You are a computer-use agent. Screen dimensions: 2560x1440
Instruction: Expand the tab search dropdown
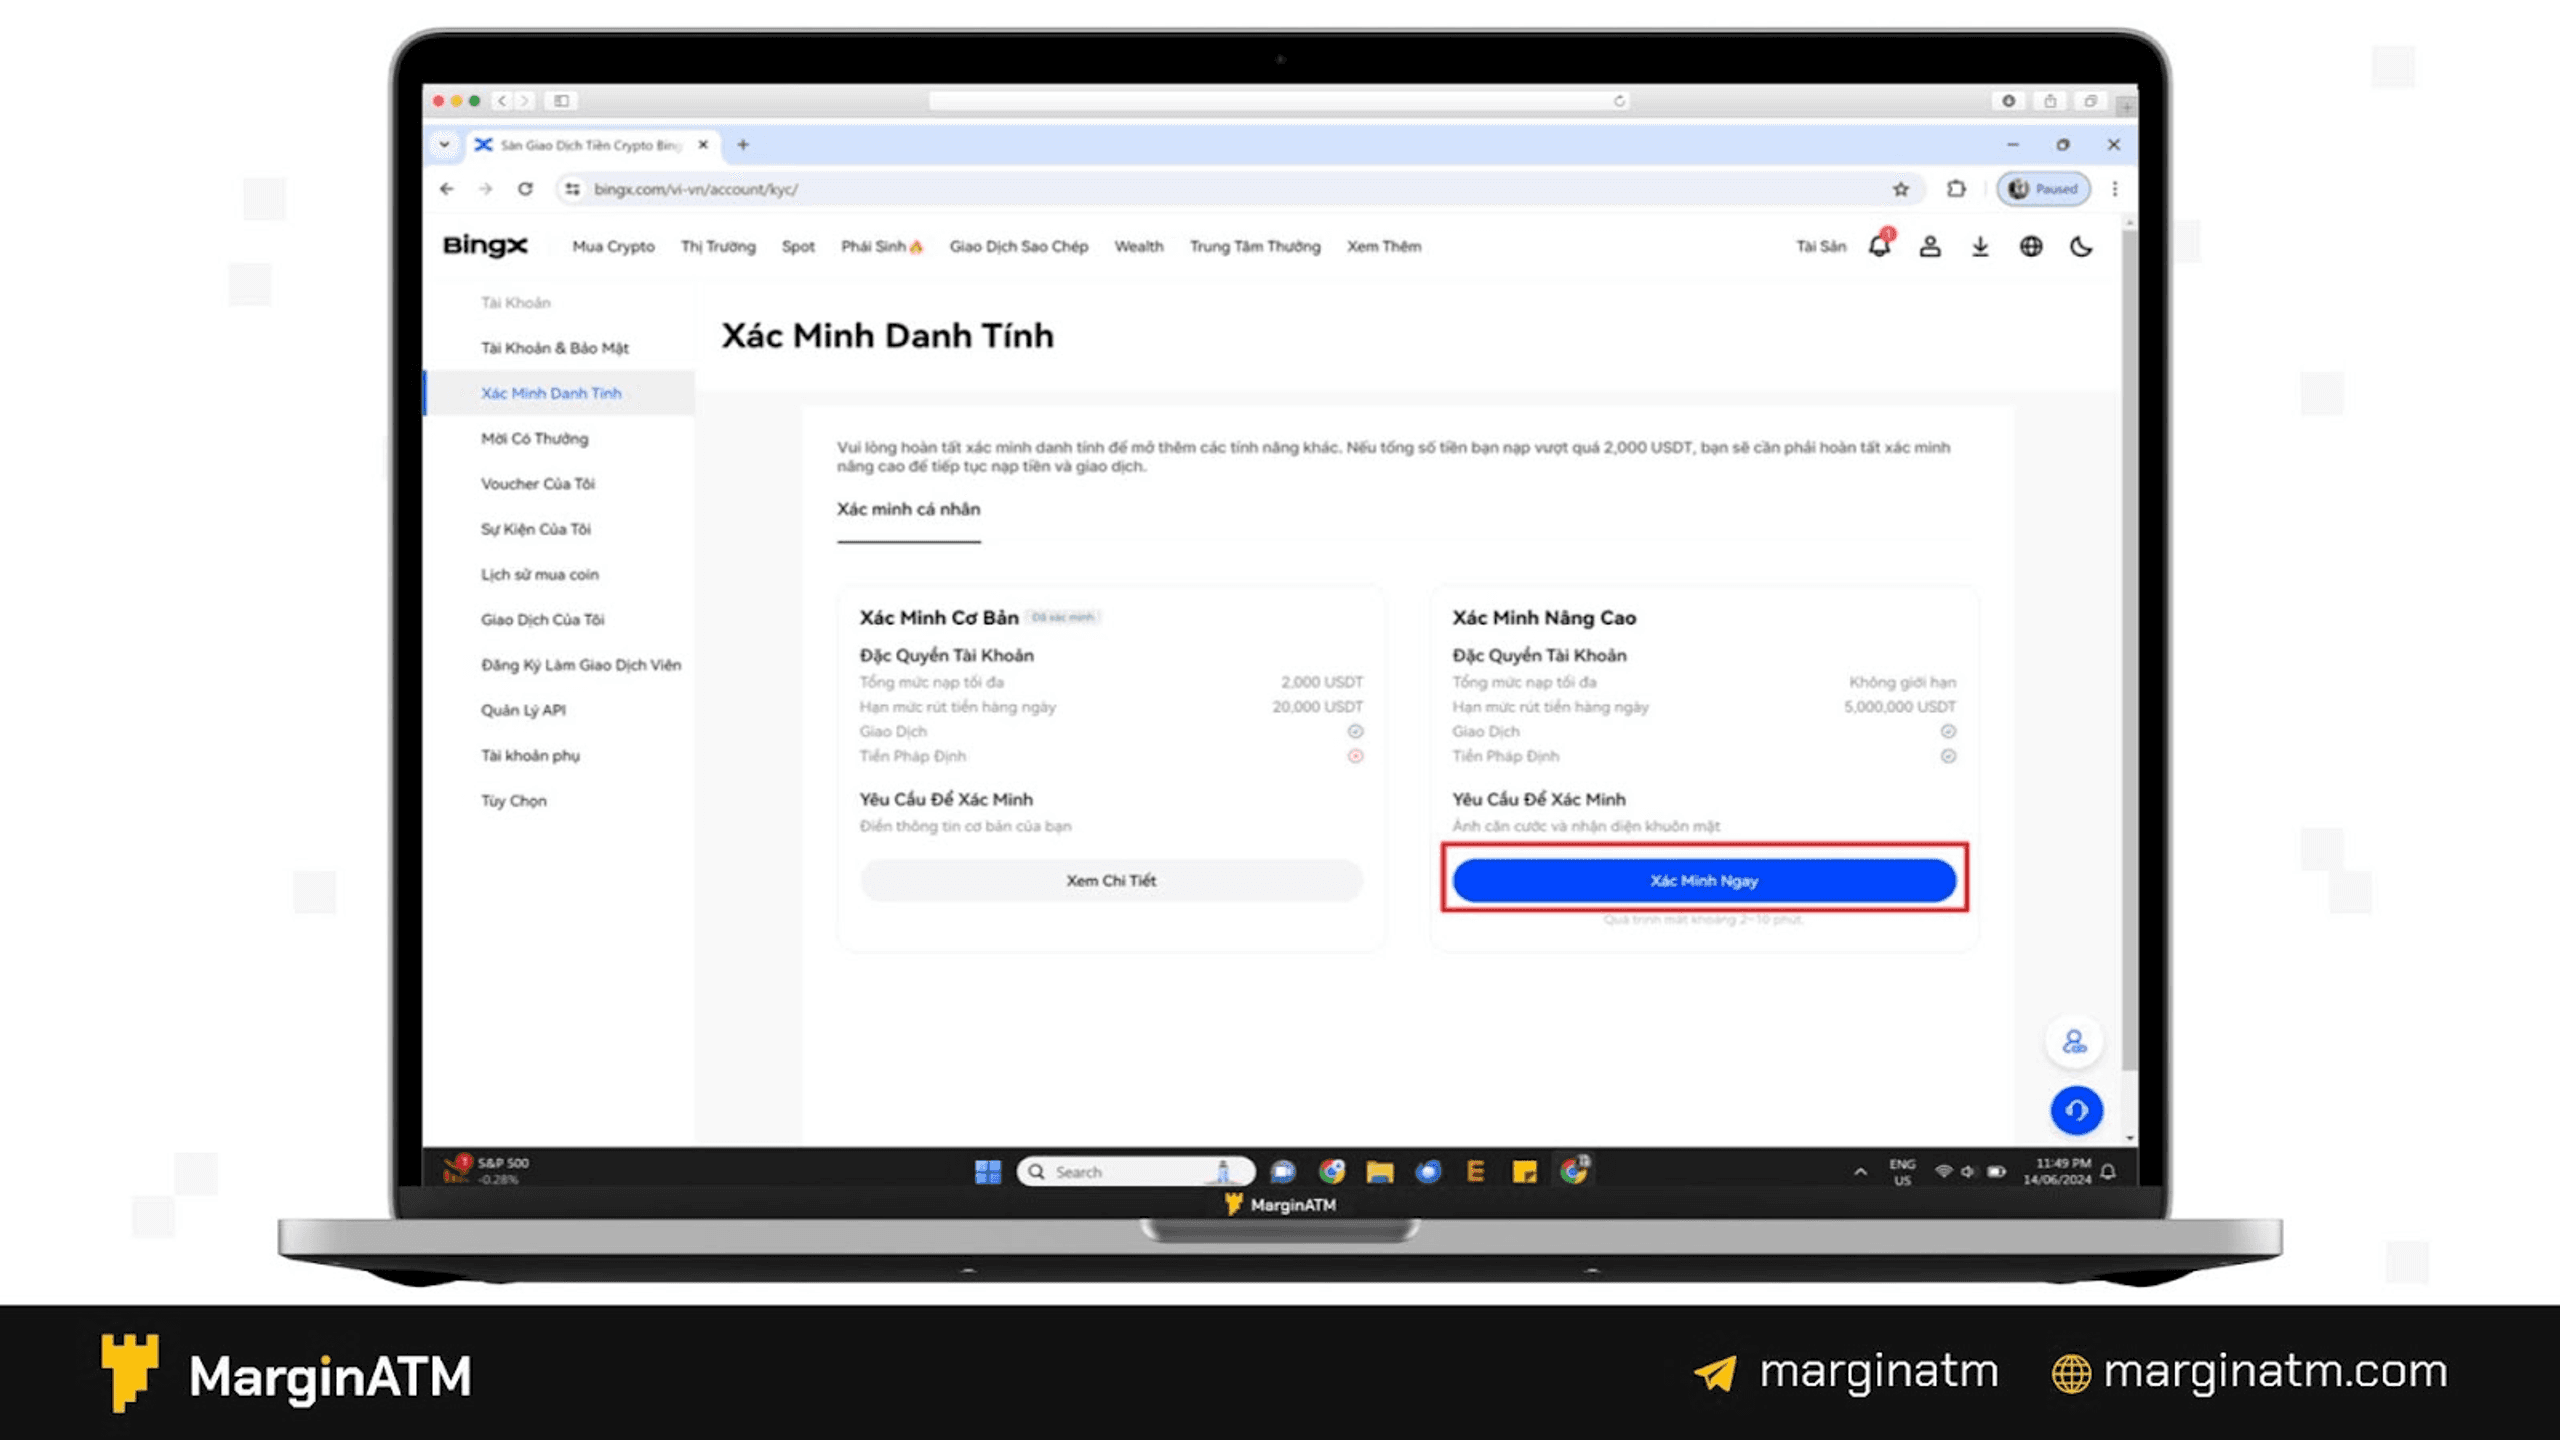444,145
